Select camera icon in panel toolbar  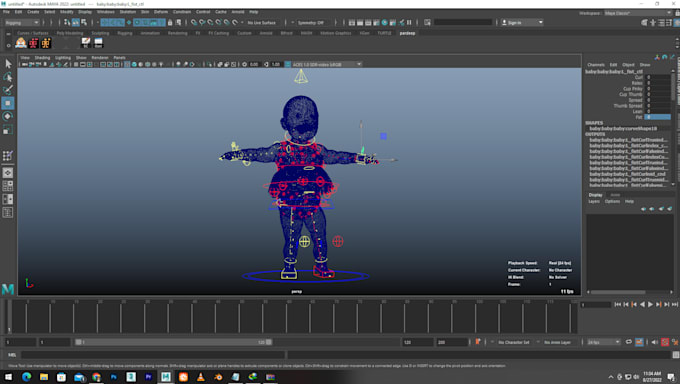25,64
